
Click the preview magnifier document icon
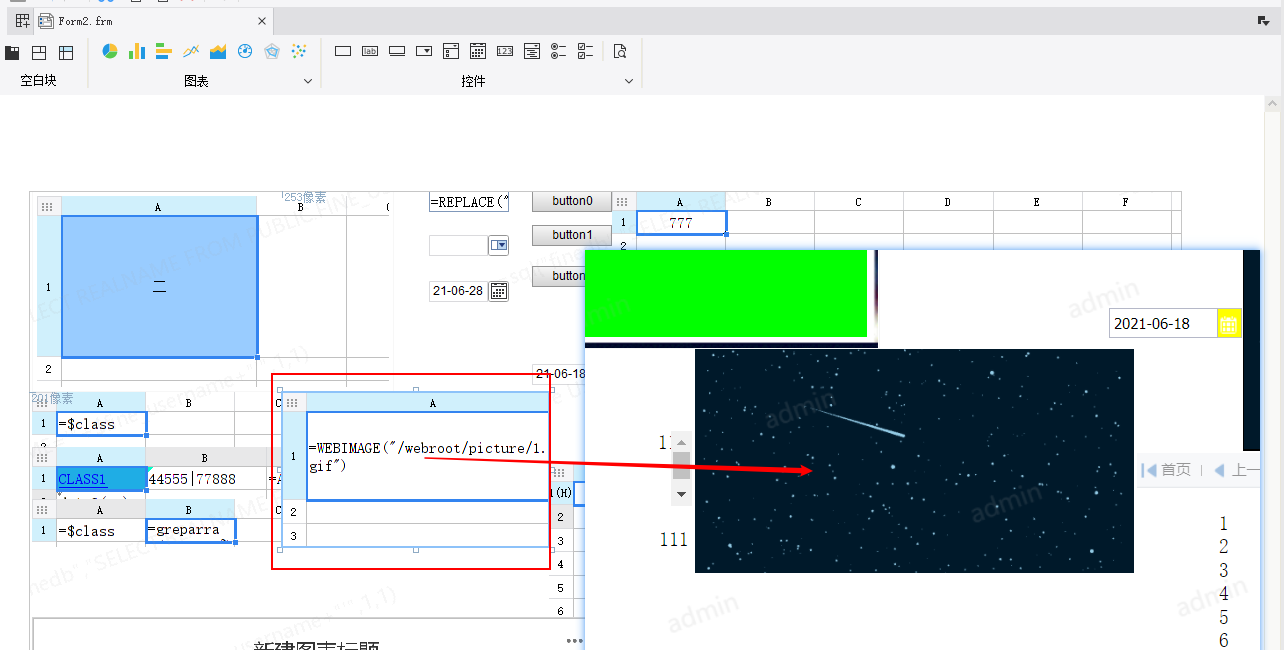(x=620, y=51)
